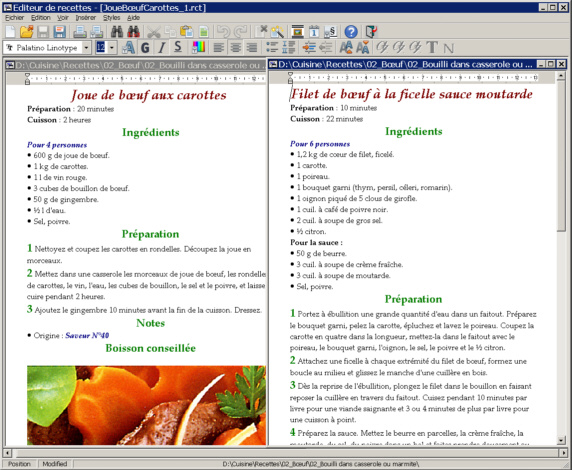Open the Edition menu
The width and height of the screenshot is (572, 470).
40,18
